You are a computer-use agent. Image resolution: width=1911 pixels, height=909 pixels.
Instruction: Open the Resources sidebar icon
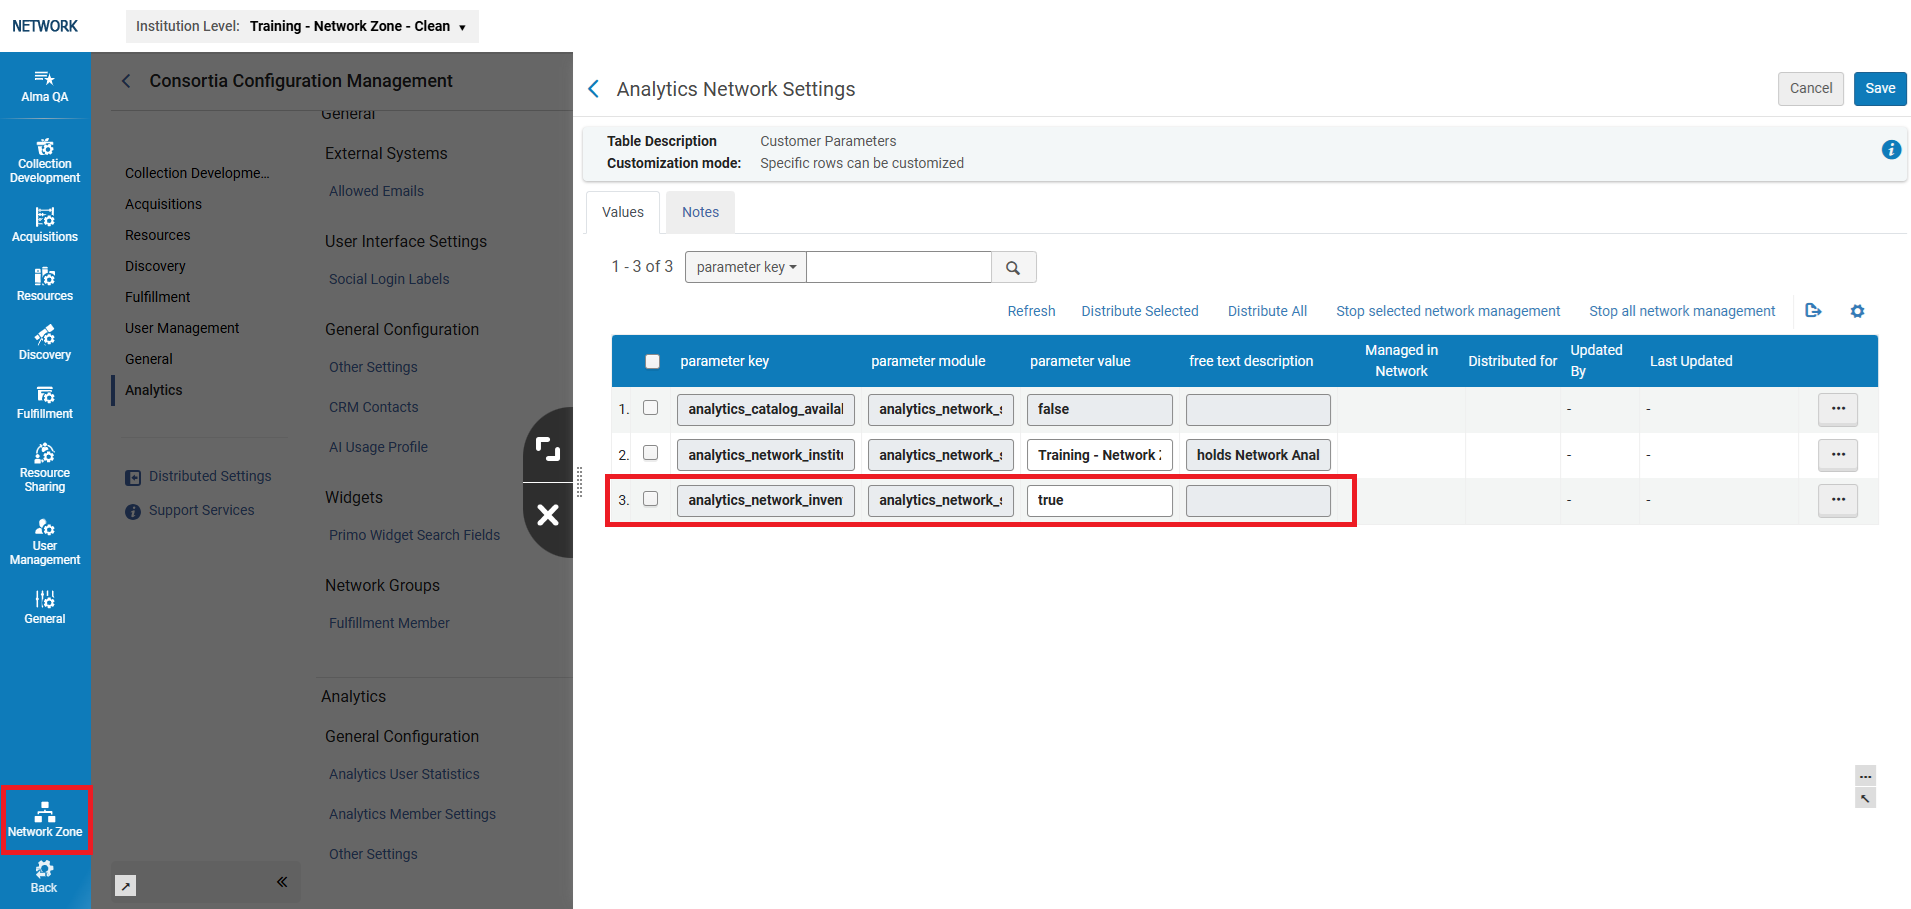pos(45,284)
